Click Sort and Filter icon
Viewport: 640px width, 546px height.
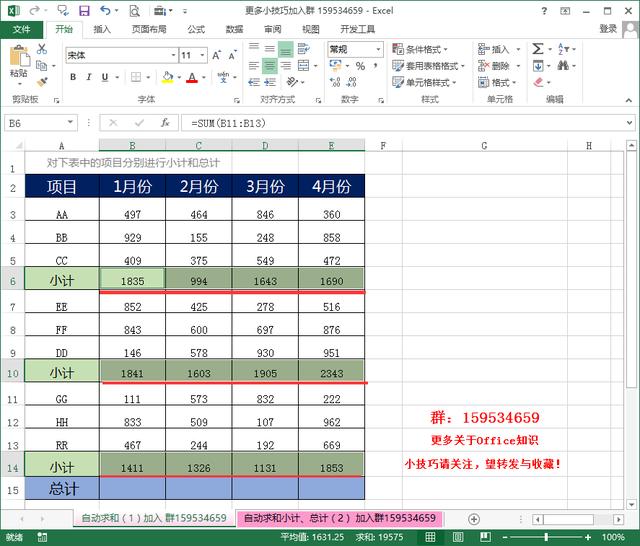tap(562, 49)
